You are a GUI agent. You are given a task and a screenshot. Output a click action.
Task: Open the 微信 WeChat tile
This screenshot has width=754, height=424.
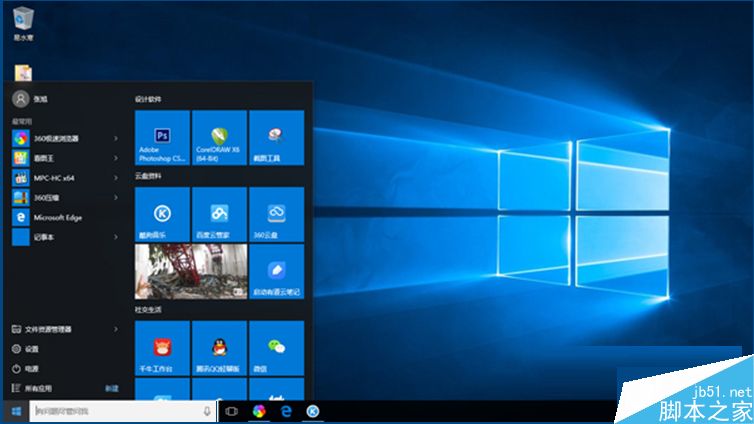coord(276,348)
